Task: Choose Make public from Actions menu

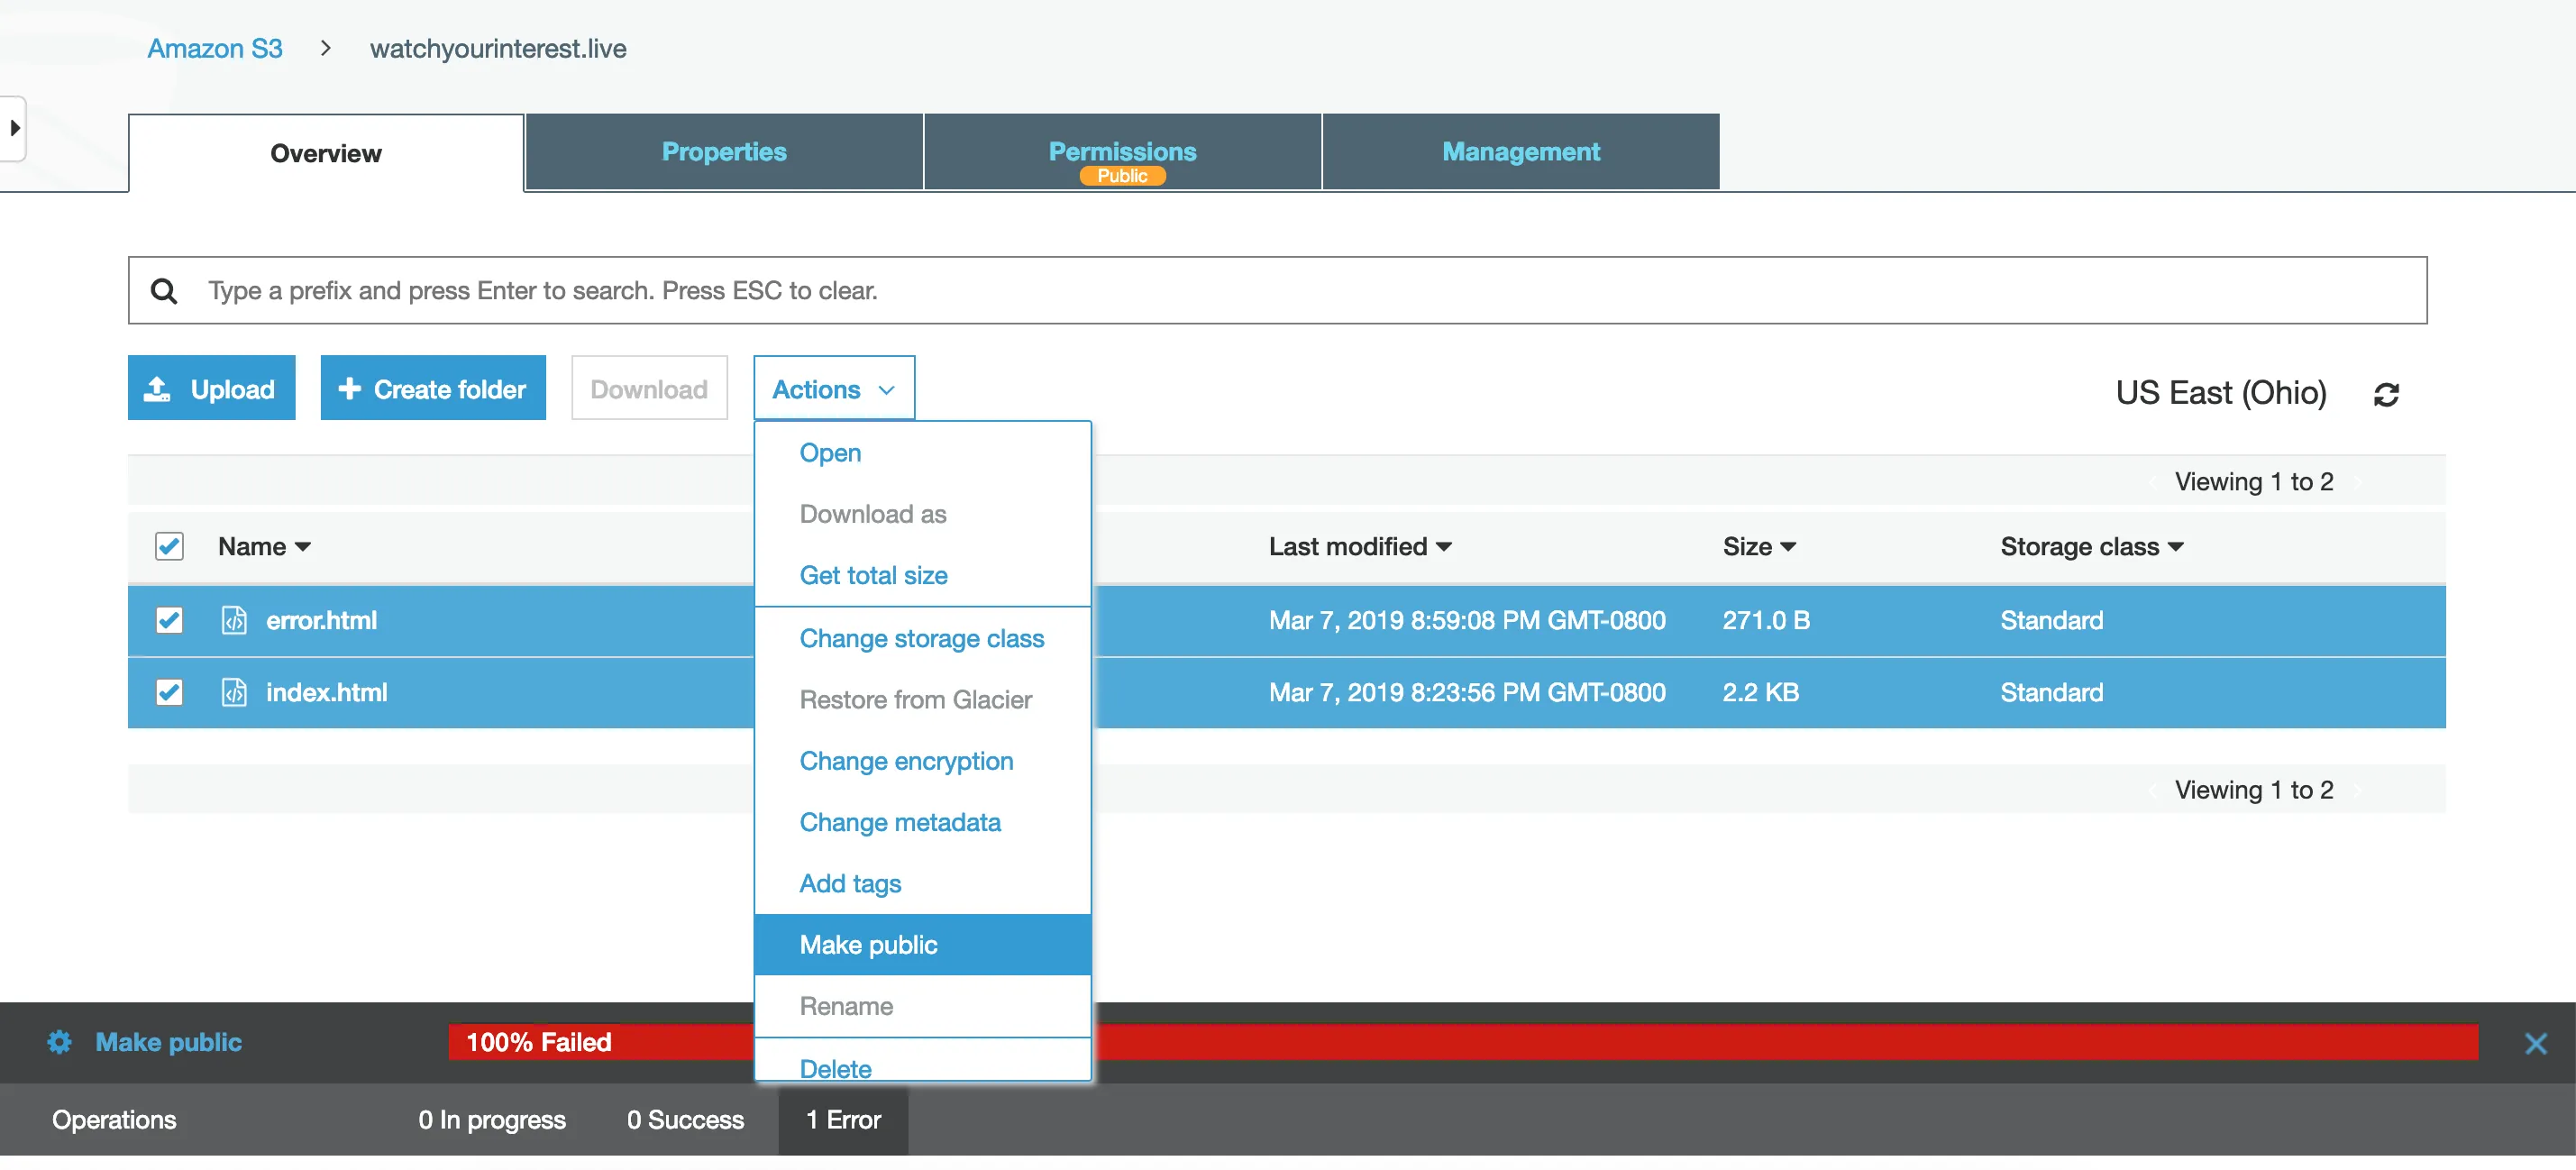Action: pyautogui.click(x=868, y=944)
